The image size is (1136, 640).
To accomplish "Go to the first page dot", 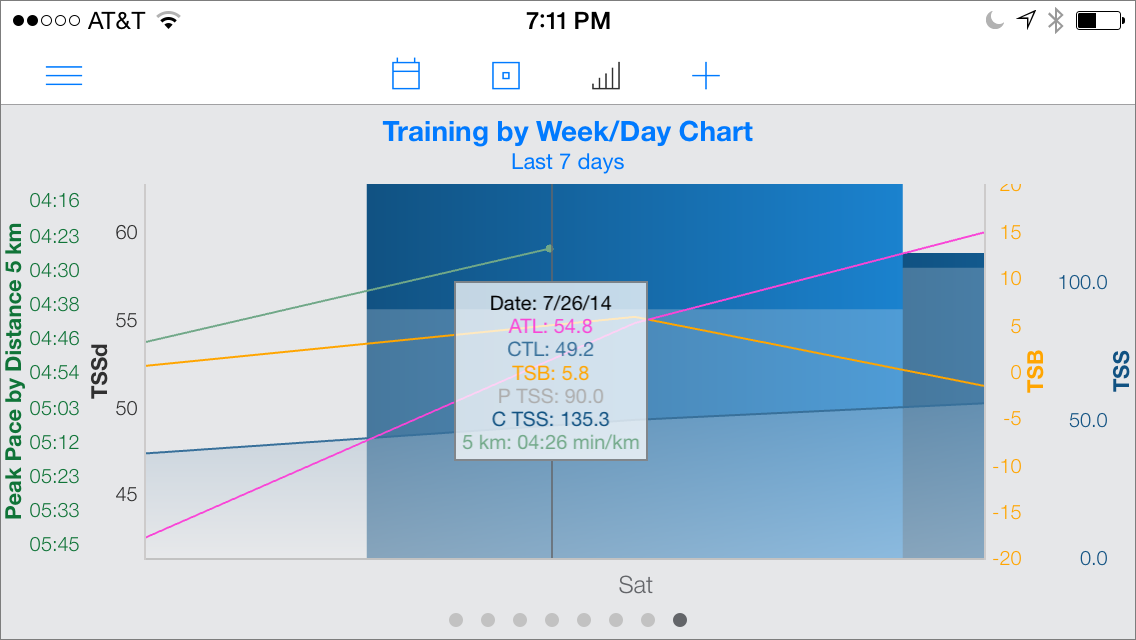I will 456,620.
